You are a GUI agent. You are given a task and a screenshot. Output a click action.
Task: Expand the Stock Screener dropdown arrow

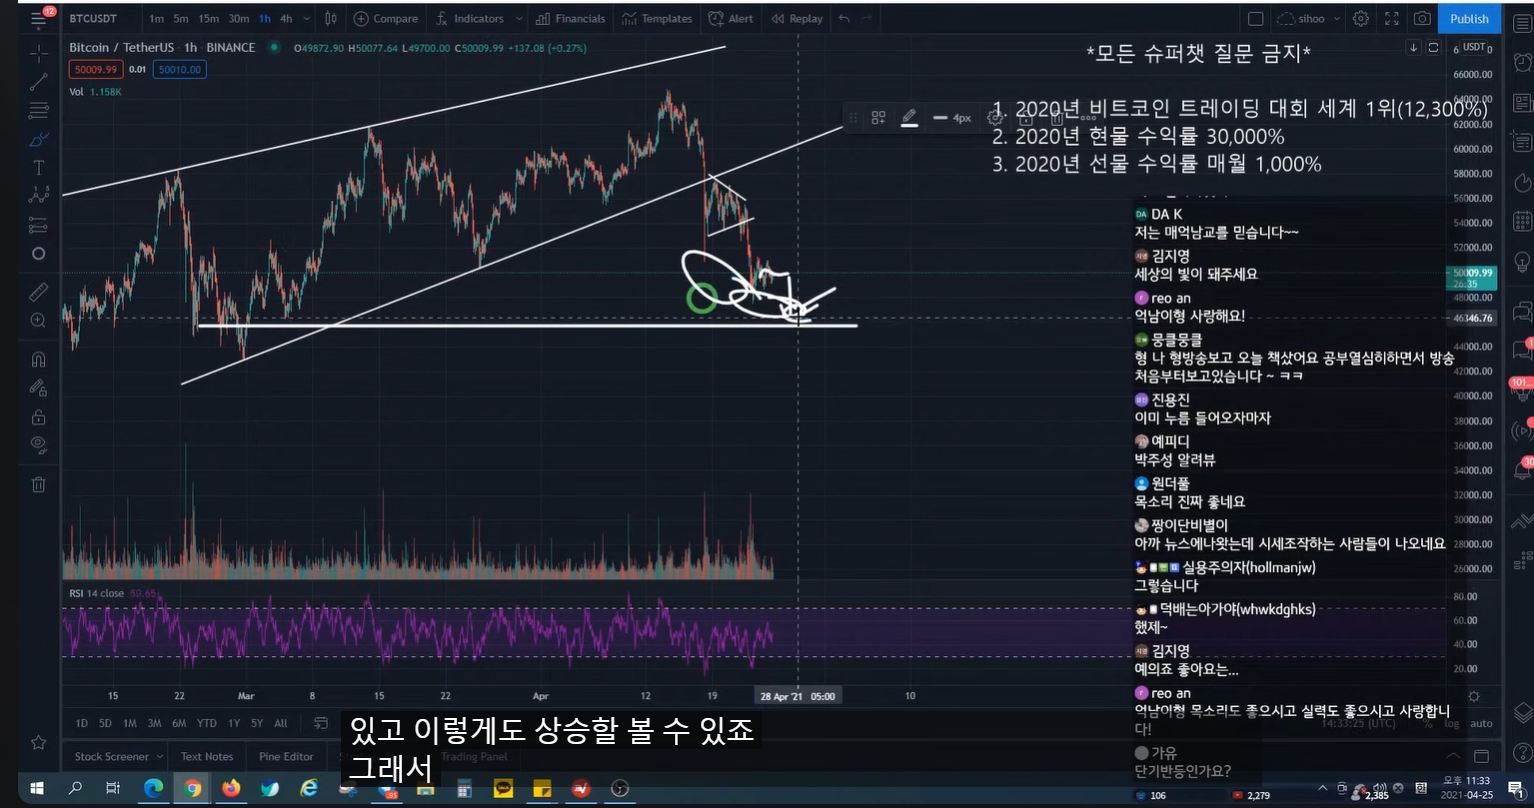pyautogui.click(x=159, y=757)
